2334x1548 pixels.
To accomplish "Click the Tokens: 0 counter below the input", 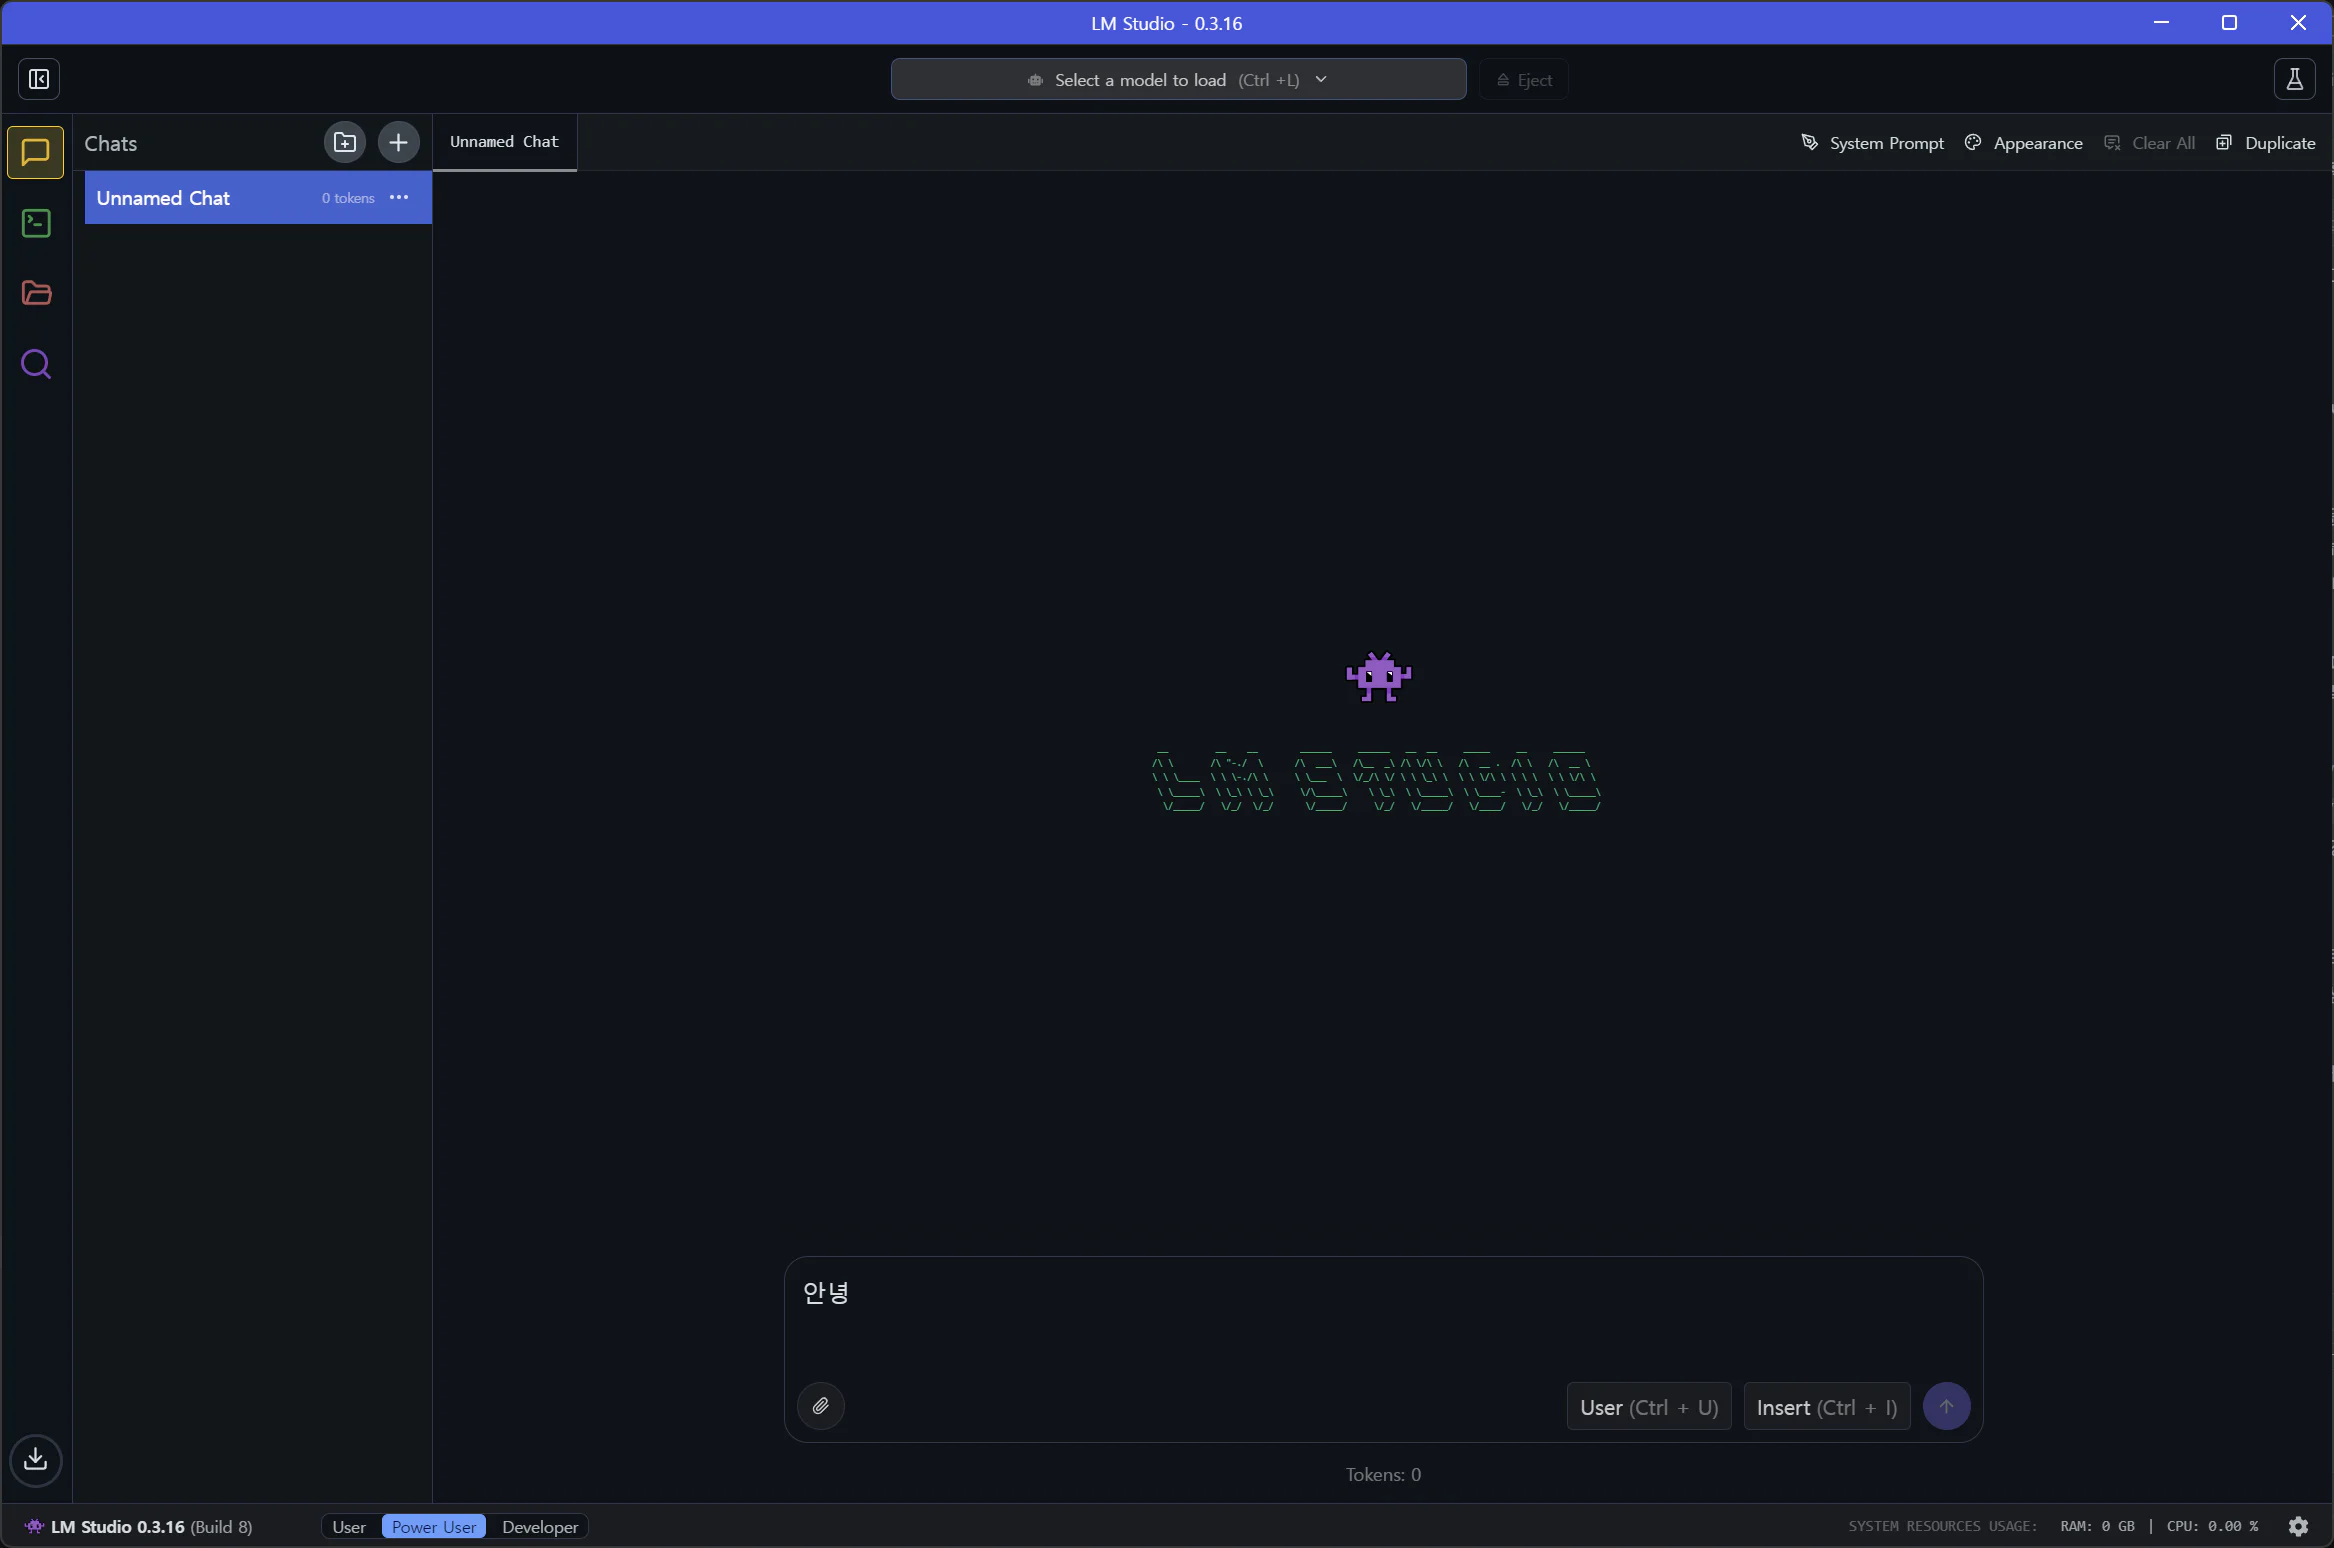I will click(x=1383, y=1474).
